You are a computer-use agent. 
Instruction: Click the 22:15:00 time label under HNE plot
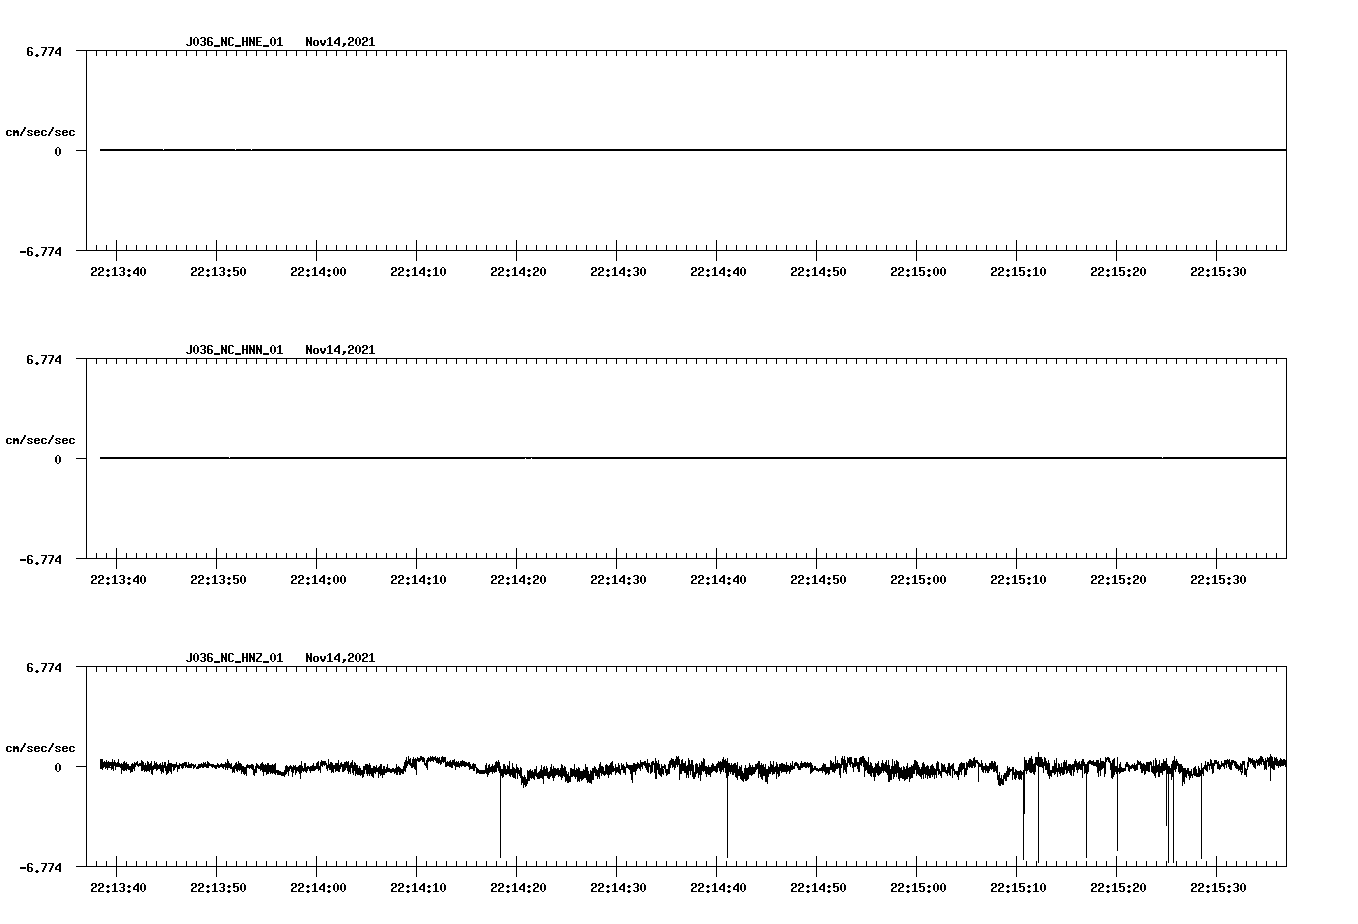pyautogui.click(x=918, y=272)
